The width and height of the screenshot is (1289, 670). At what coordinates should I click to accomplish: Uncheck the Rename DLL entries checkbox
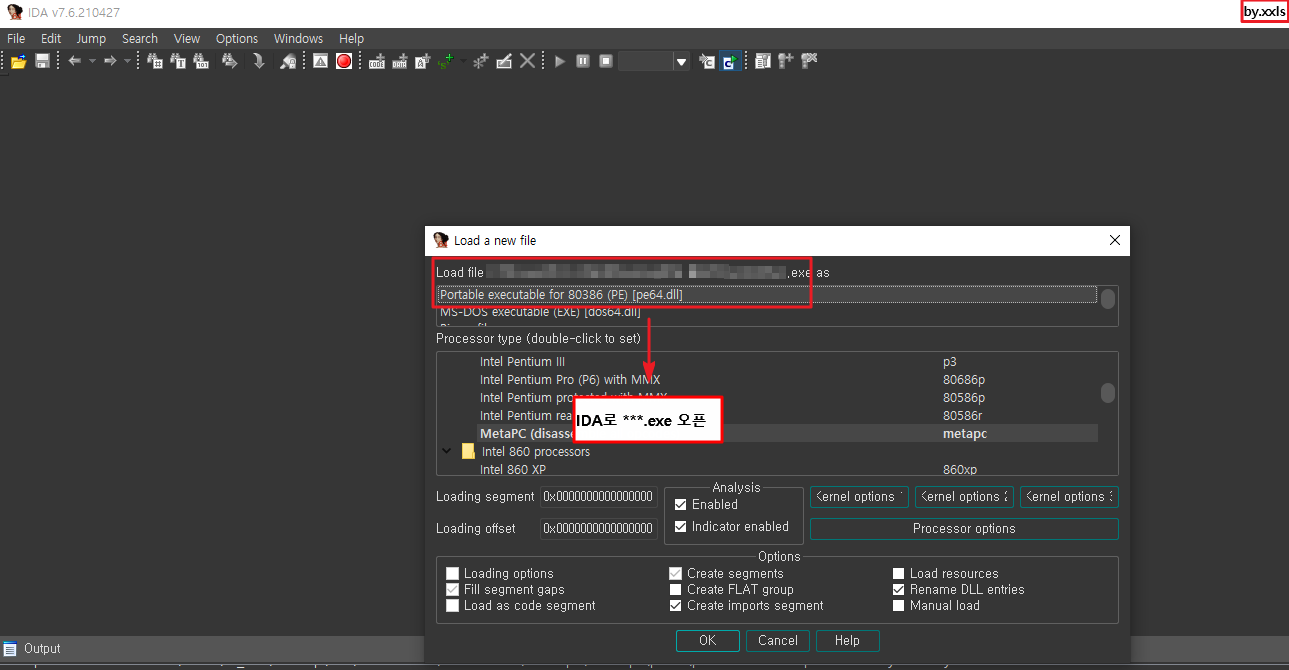(899, 590)
